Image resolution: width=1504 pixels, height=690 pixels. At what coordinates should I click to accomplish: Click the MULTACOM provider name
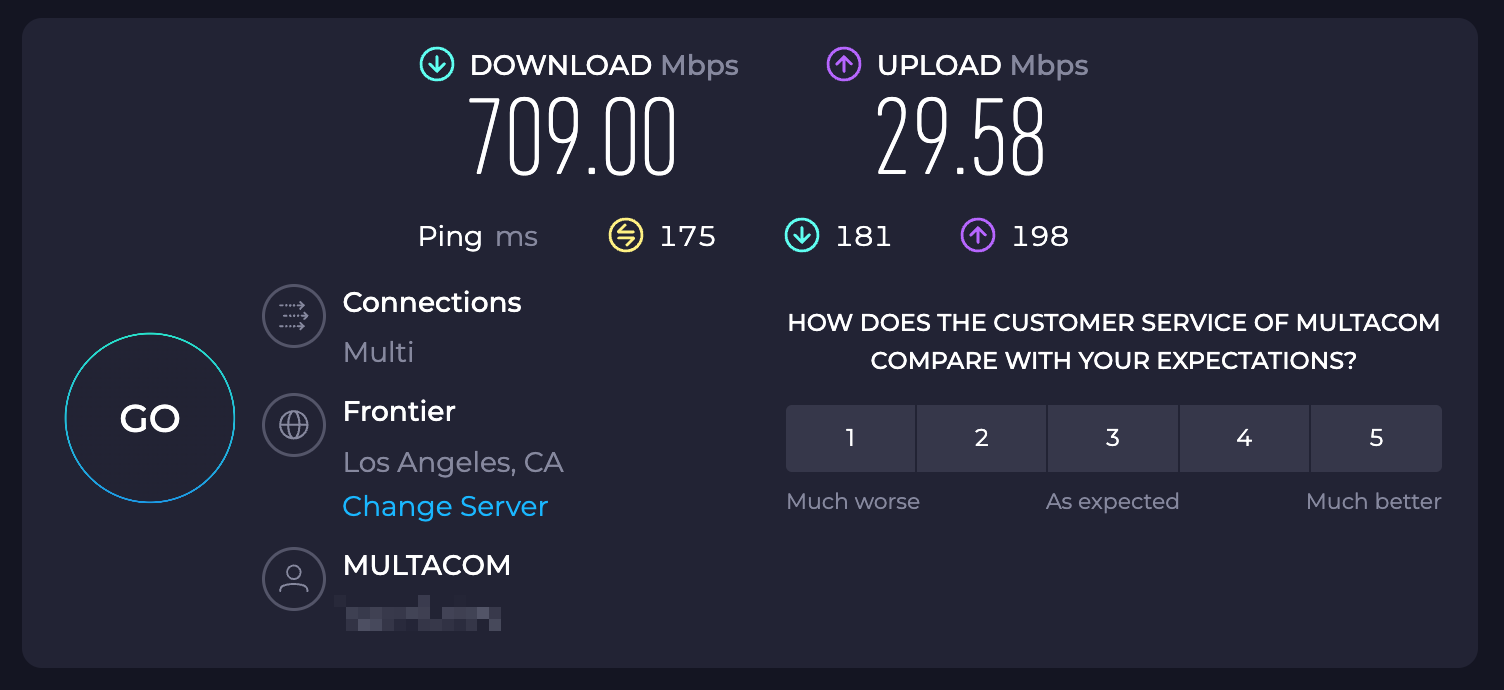(x=427, y=565)
